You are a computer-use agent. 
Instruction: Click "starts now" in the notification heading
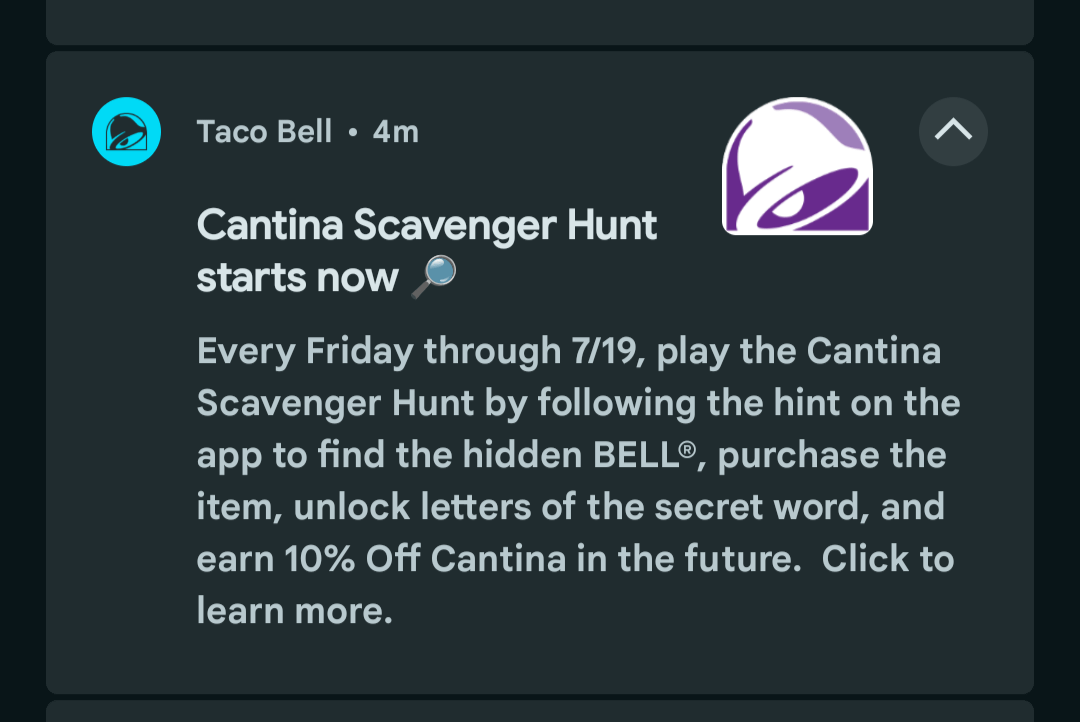pos(297,277)
